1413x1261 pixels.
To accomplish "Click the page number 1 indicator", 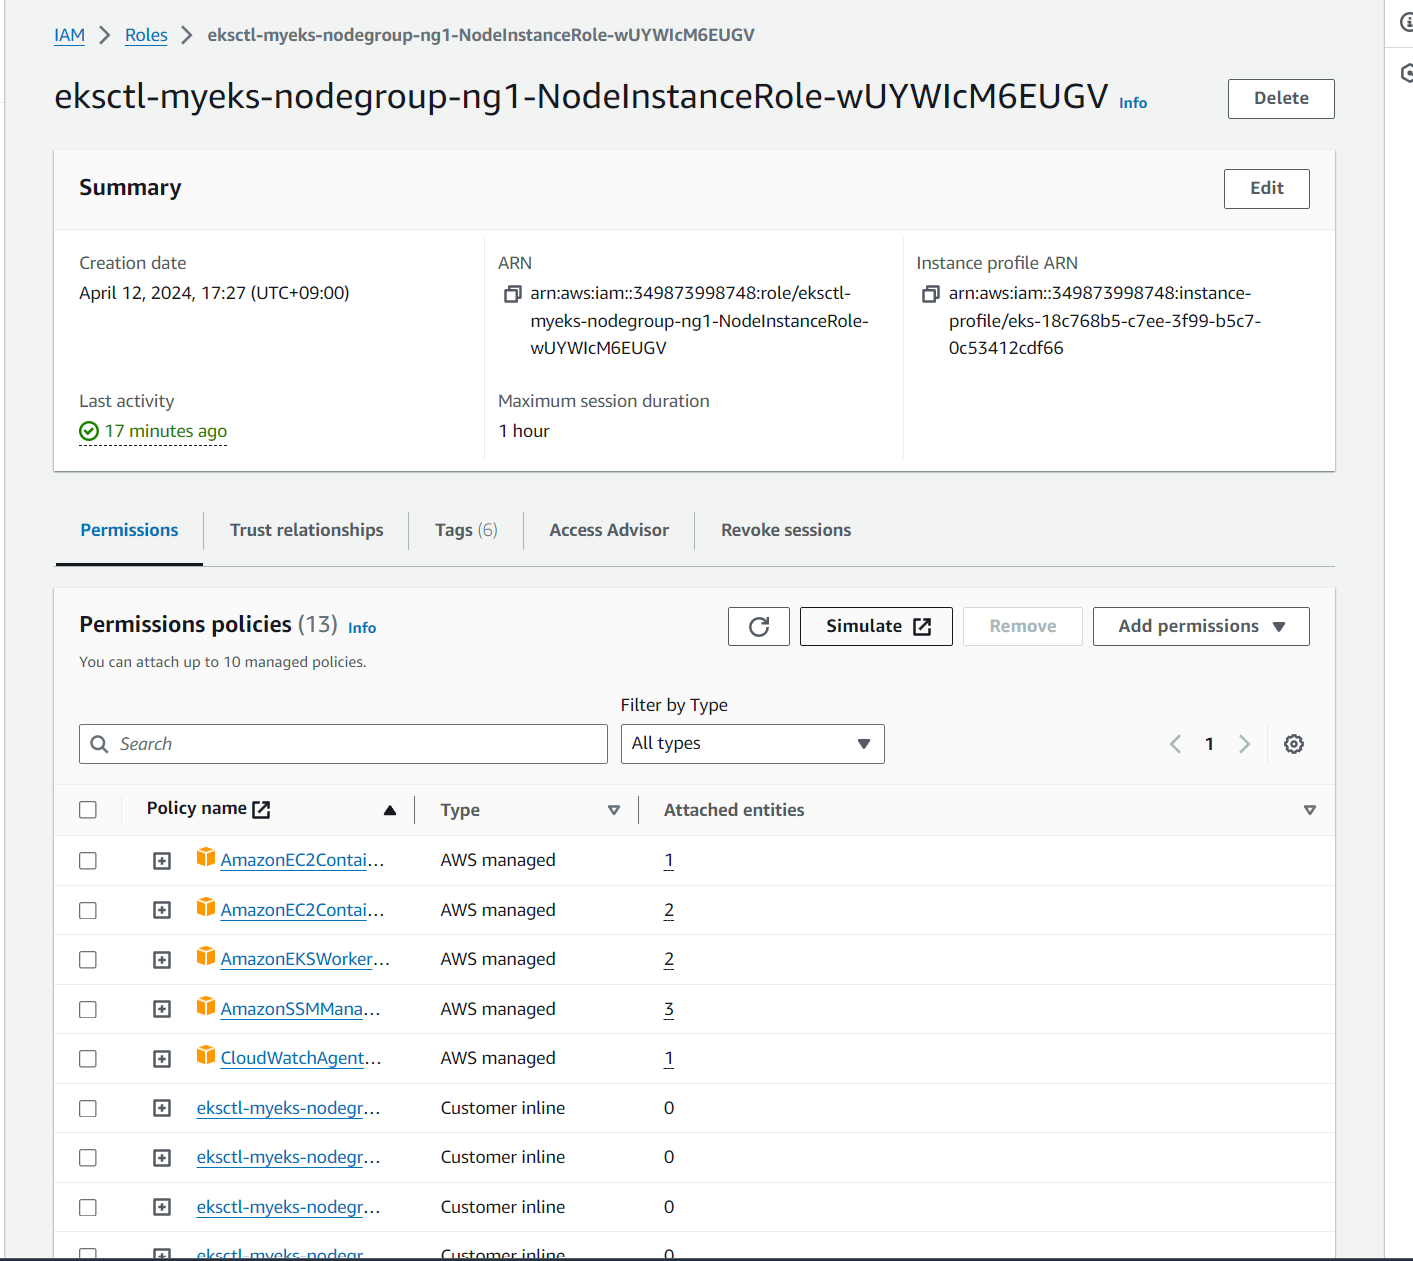I will (x=1209, y=744).
